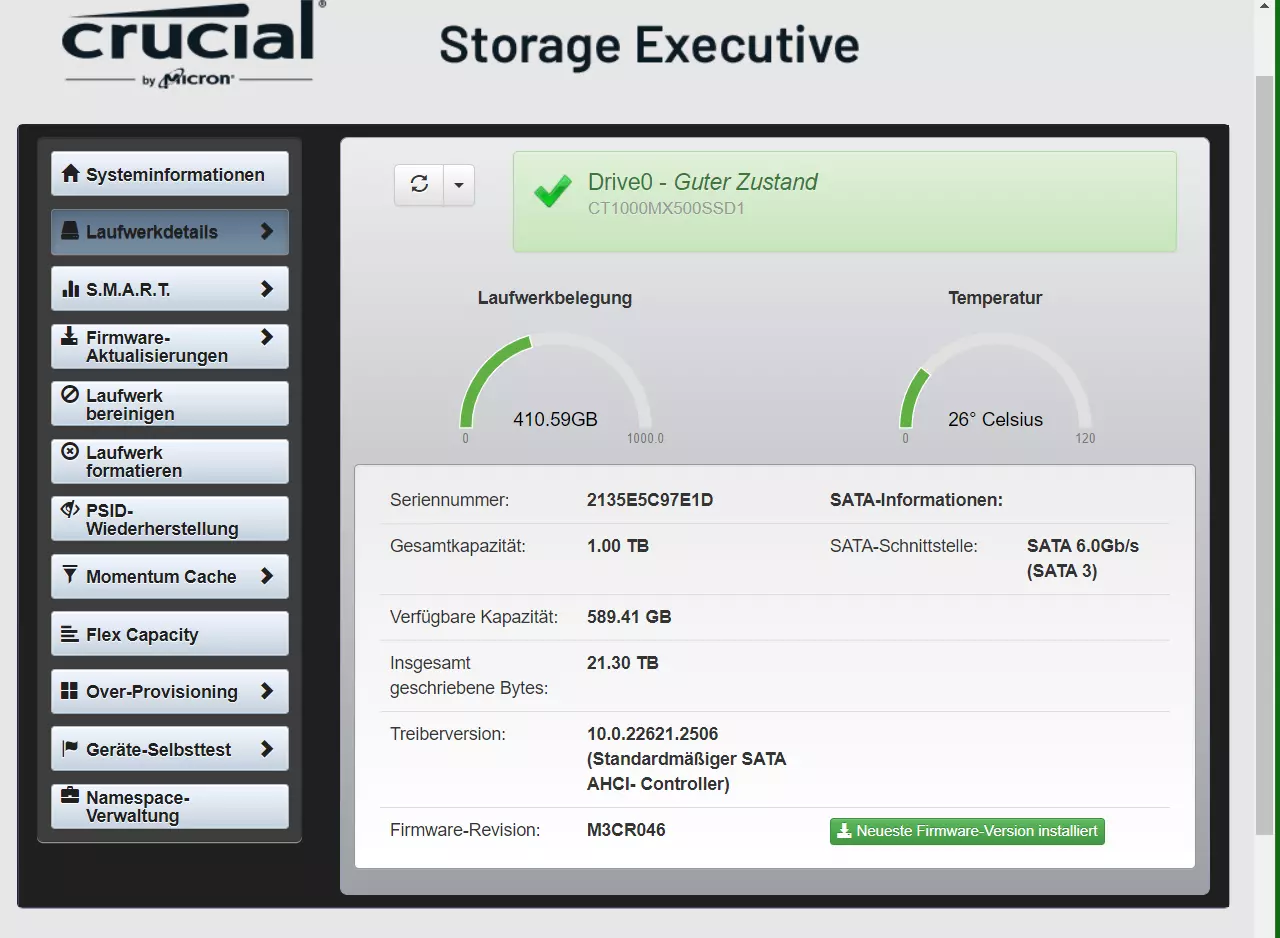Image resolution: width=1280 pixels, height=938 pixels.
Task: Click the download icon on Firmware-Aktualisierungen
Action: [70, 336]
